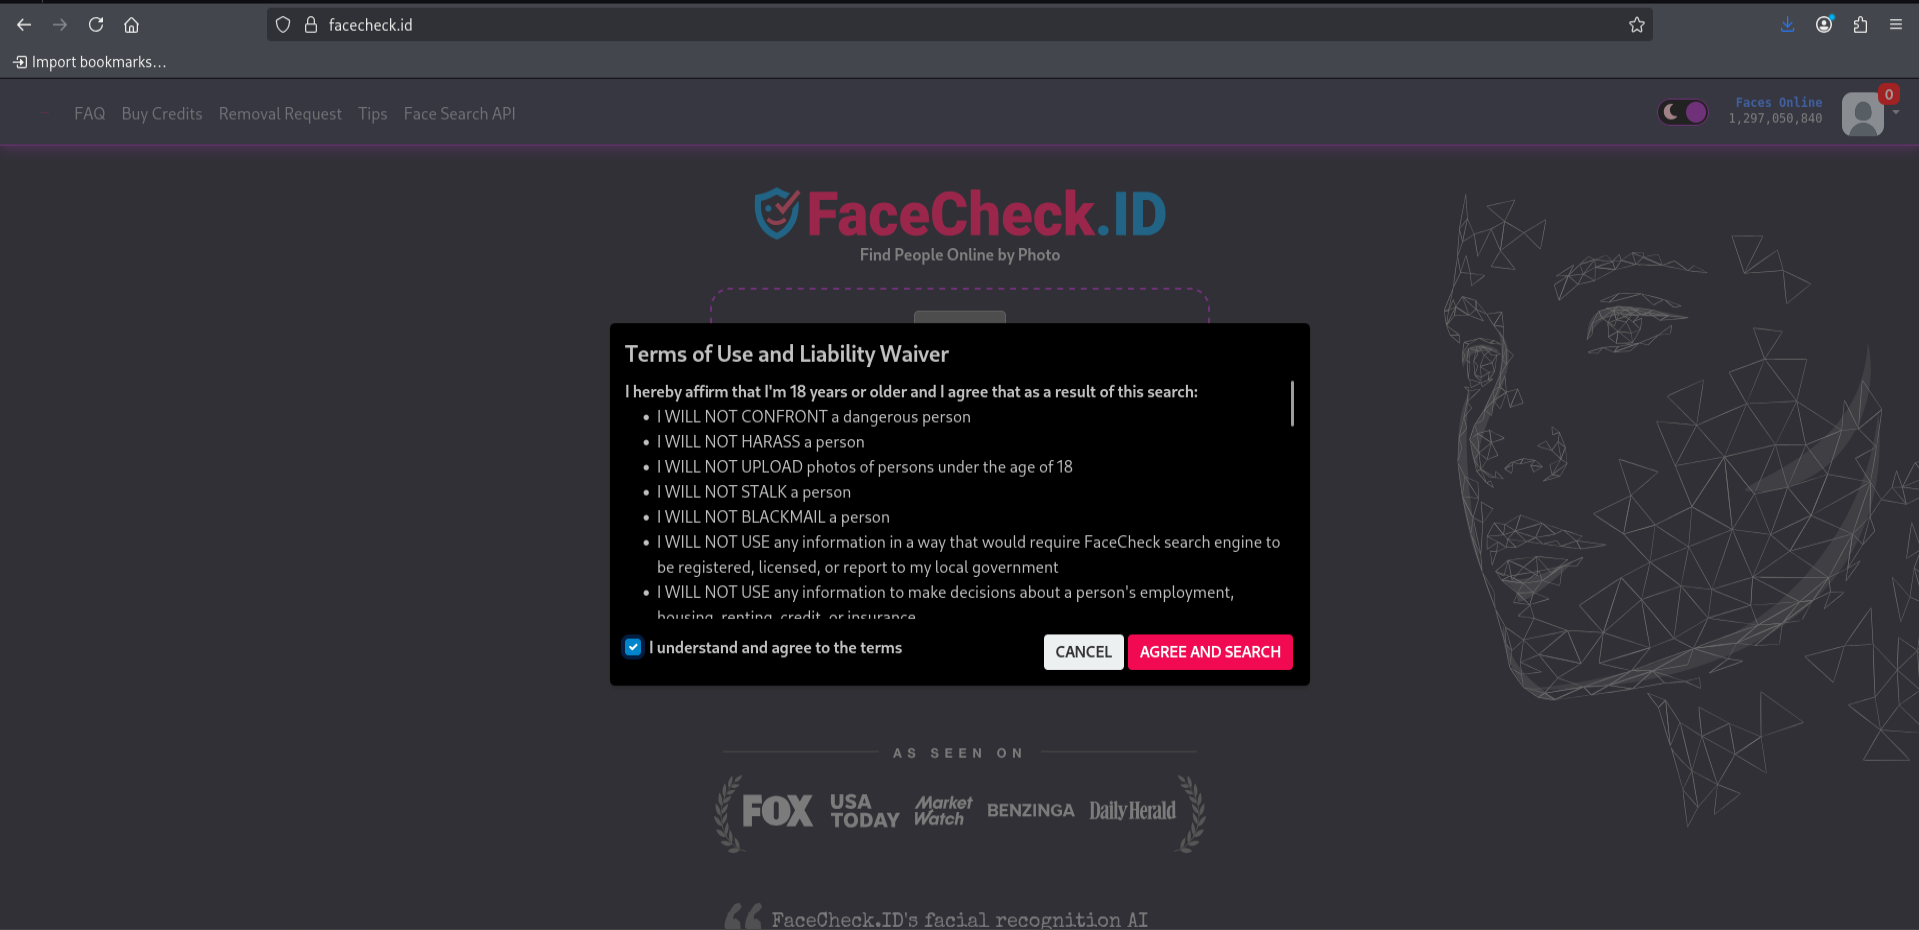
Task: Open Face Search API page
Action: [x=460, y=114]
